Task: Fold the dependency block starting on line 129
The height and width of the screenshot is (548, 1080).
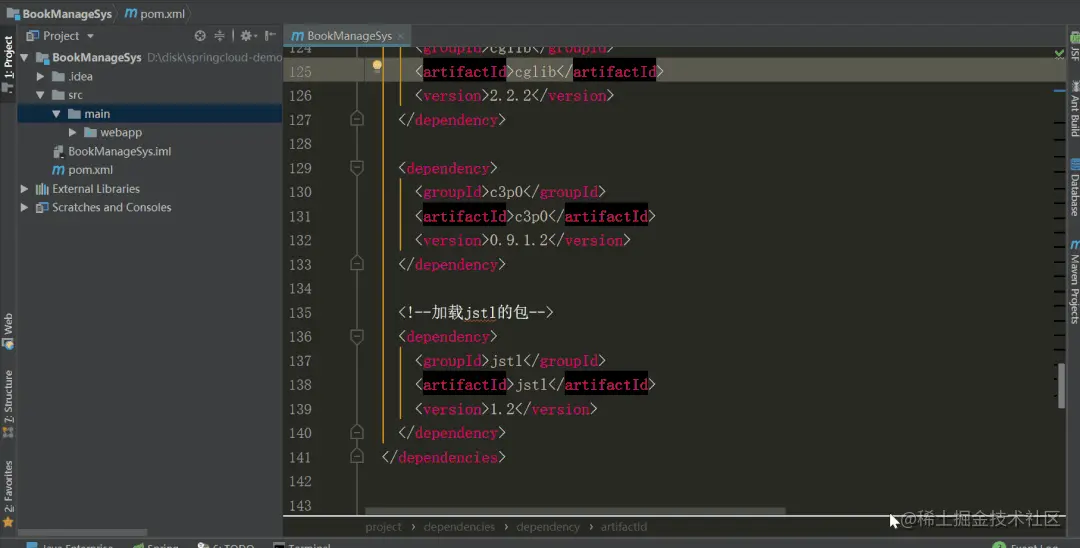Action: (357, 168)
